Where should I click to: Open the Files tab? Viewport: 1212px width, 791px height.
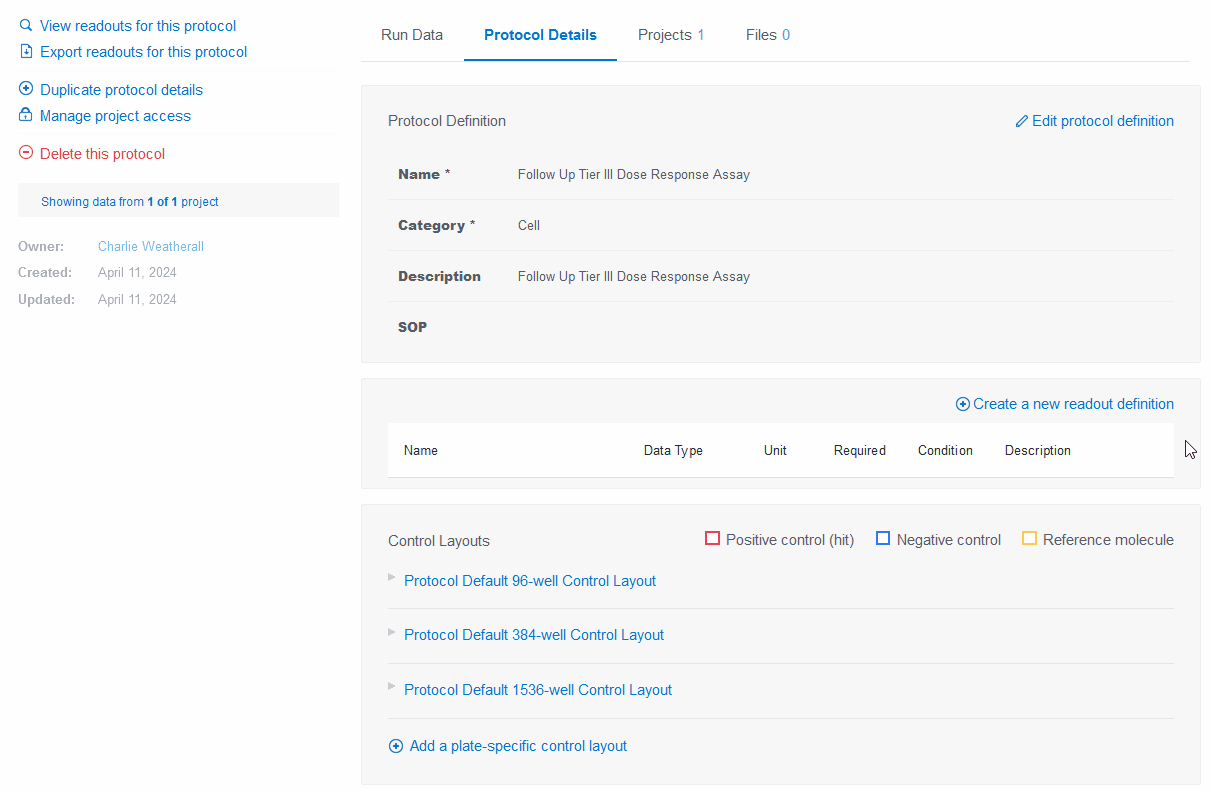tap(768, 35)
